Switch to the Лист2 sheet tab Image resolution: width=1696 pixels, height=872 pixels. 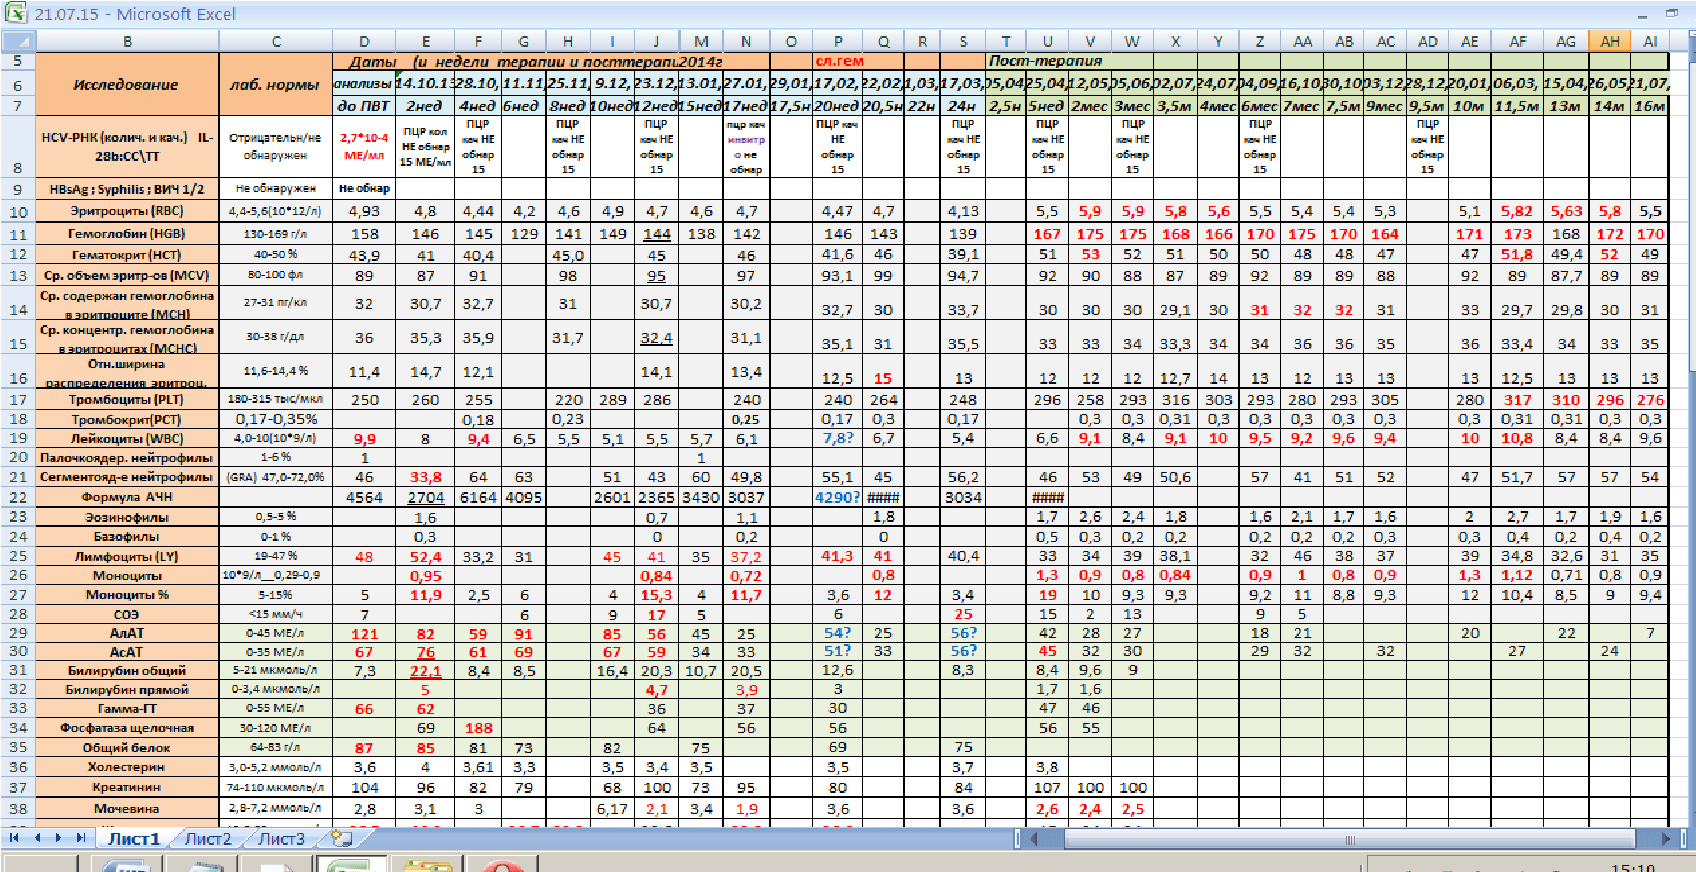[208, 839]
